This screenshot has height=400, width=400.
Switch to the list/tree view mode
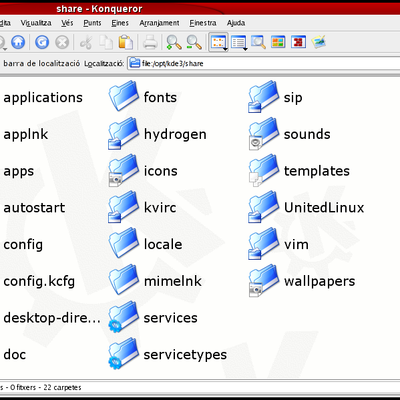click(237, 42)
